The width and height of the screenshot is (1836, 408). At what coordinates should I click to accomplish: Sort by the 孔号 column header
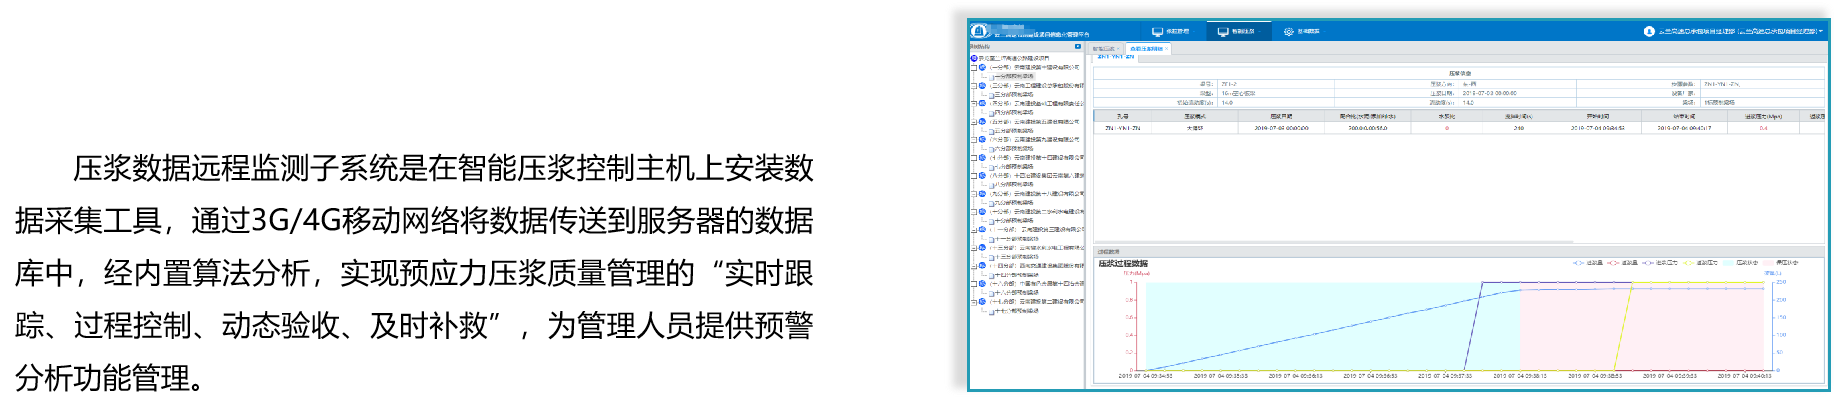point(1122,116)
